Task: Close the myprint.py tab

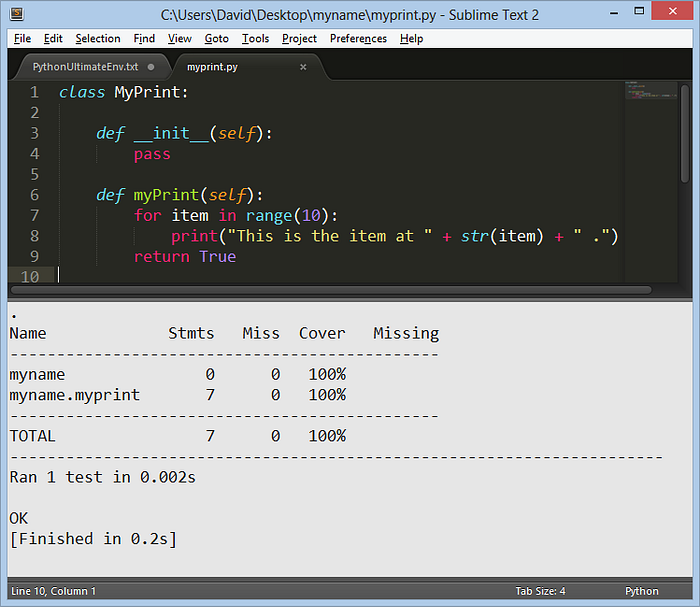Action: click(303, 67)
